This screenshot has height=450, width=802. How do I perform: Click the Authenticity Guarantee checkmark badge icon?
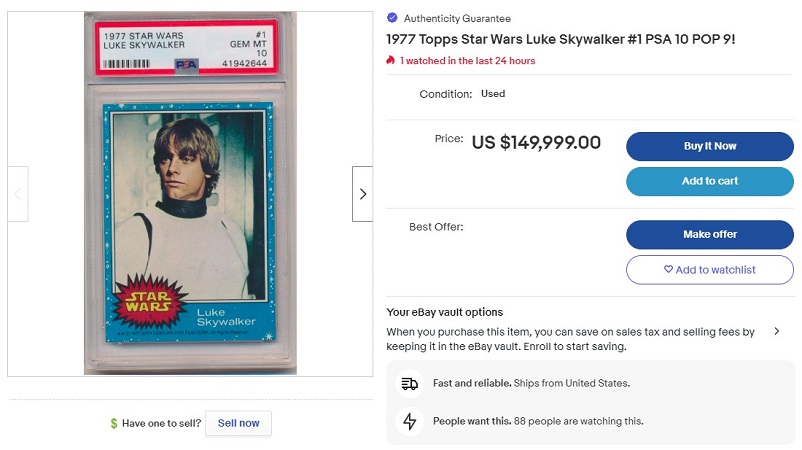pos(392,18)
